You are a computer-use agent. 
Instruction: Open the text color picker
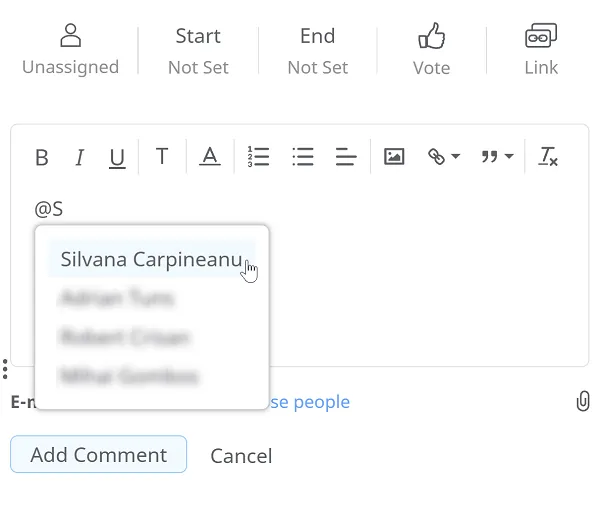coord(210,157)
